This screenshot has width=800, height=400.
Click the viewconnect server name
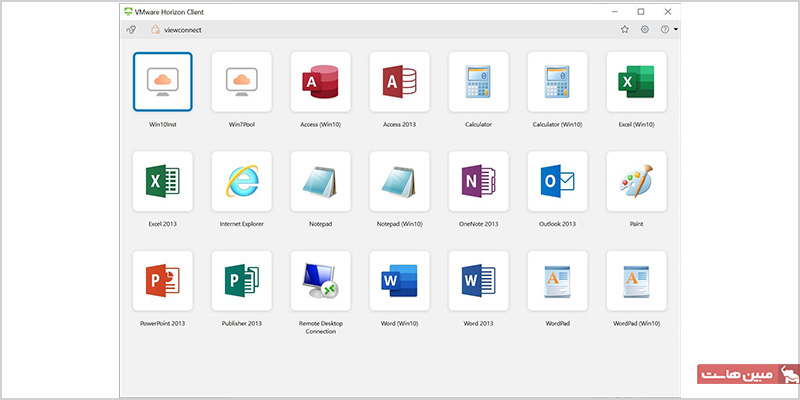click(183, 30)
